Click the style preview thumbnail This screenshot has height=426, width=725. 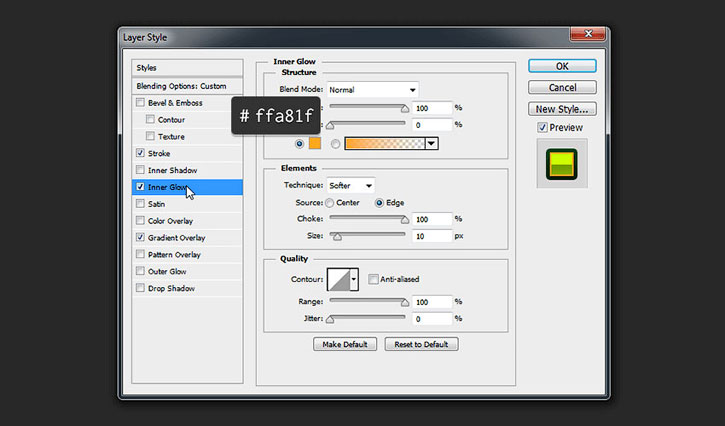(x=562, y=164)
